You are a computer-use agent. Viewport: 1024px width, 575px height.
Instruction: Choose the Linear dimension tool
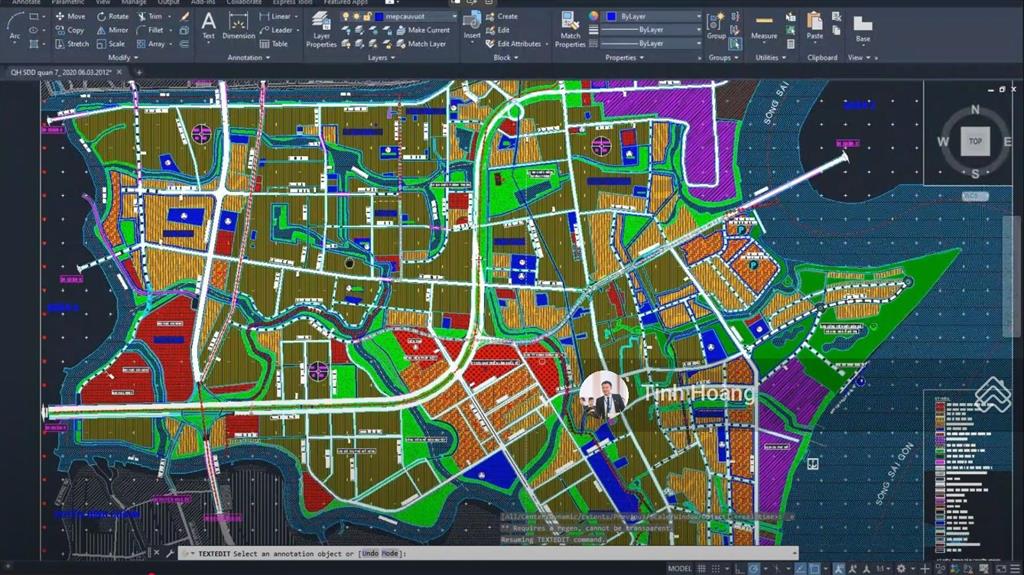pos(275,16)
